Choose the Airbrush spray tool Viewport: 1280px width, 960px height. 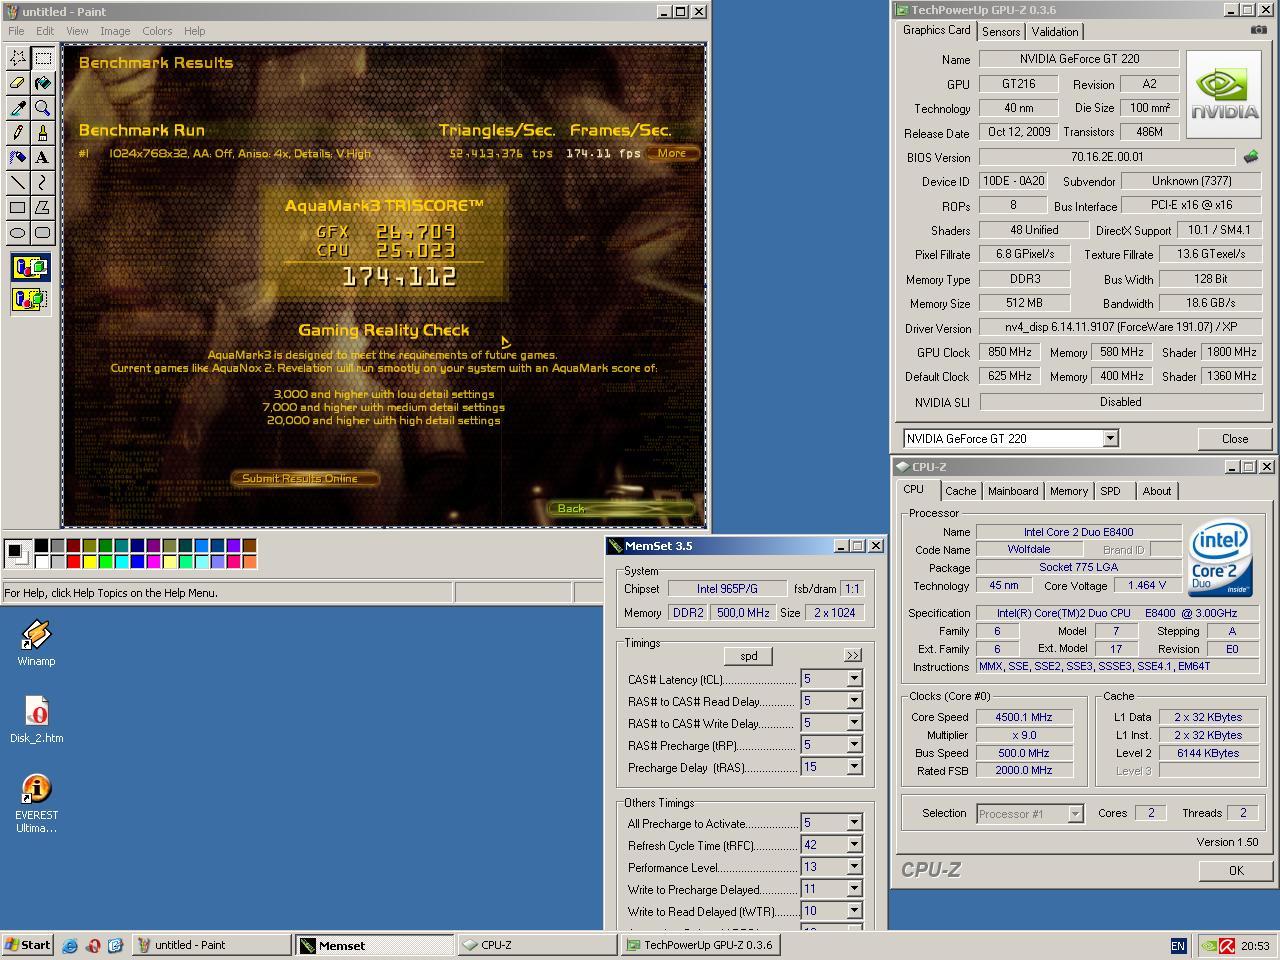pyautogui.click(x=18, y=158)
